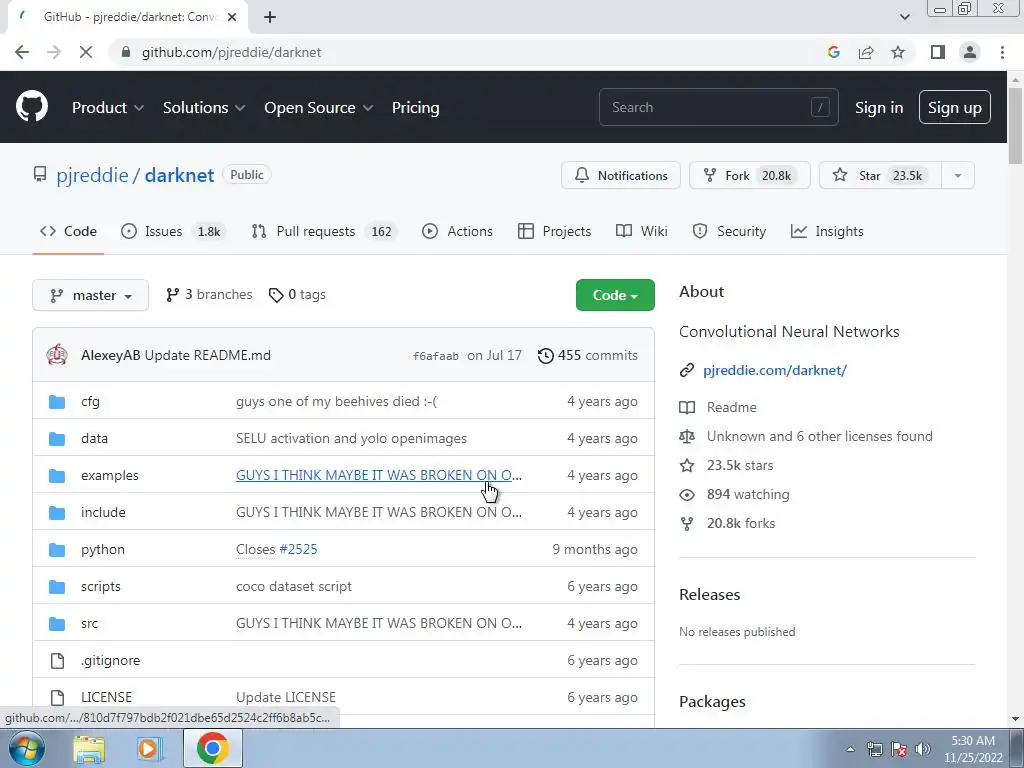Click the share page icon in address bar

(866, 52)
